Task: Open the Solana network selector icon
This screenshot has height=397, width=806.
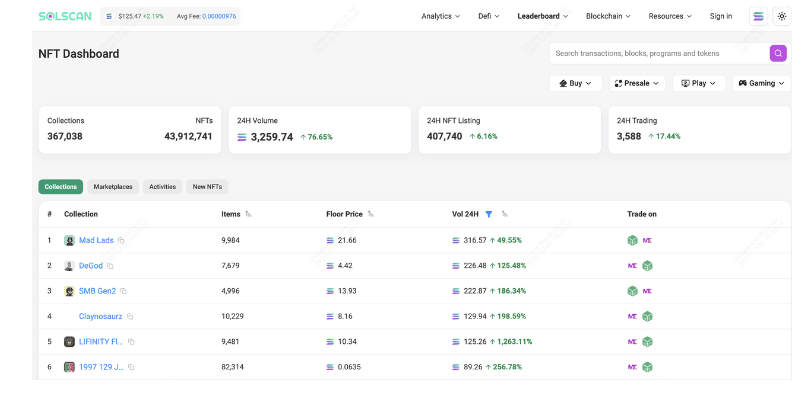Action: point(758,16)
